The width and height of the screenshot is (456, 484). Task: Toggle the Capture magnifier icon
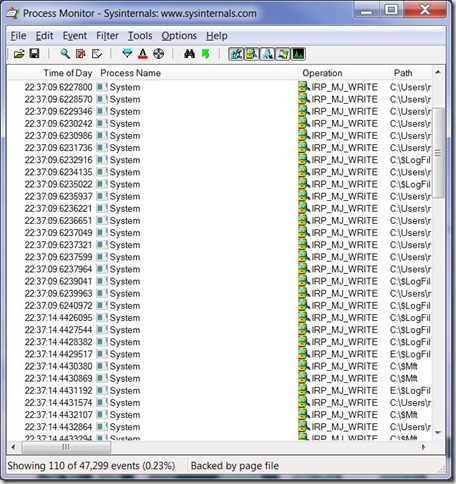pyautogui.click(x=65, y=54)
